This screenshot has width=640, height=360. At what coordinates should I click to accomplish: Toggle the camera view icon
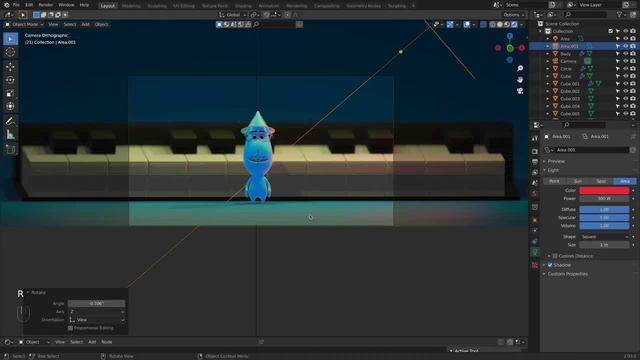[520, 91]
